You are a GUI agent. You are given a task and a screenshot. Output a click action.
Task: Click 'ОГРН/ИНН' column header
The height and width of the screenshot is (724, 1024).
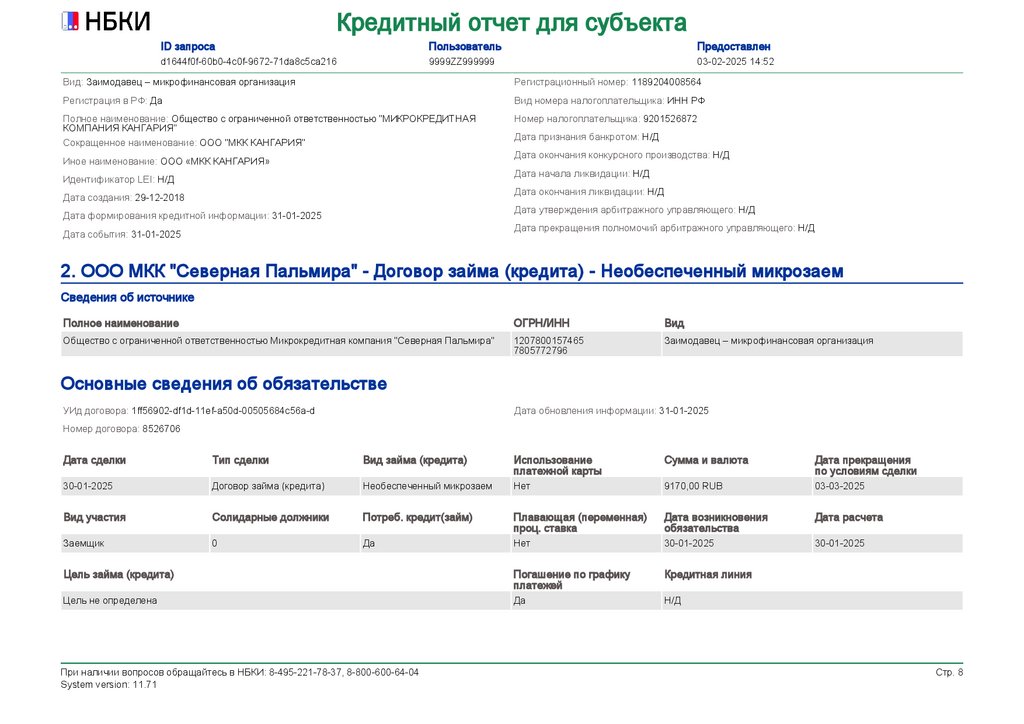pyautogui.click(x=541, y=323)
